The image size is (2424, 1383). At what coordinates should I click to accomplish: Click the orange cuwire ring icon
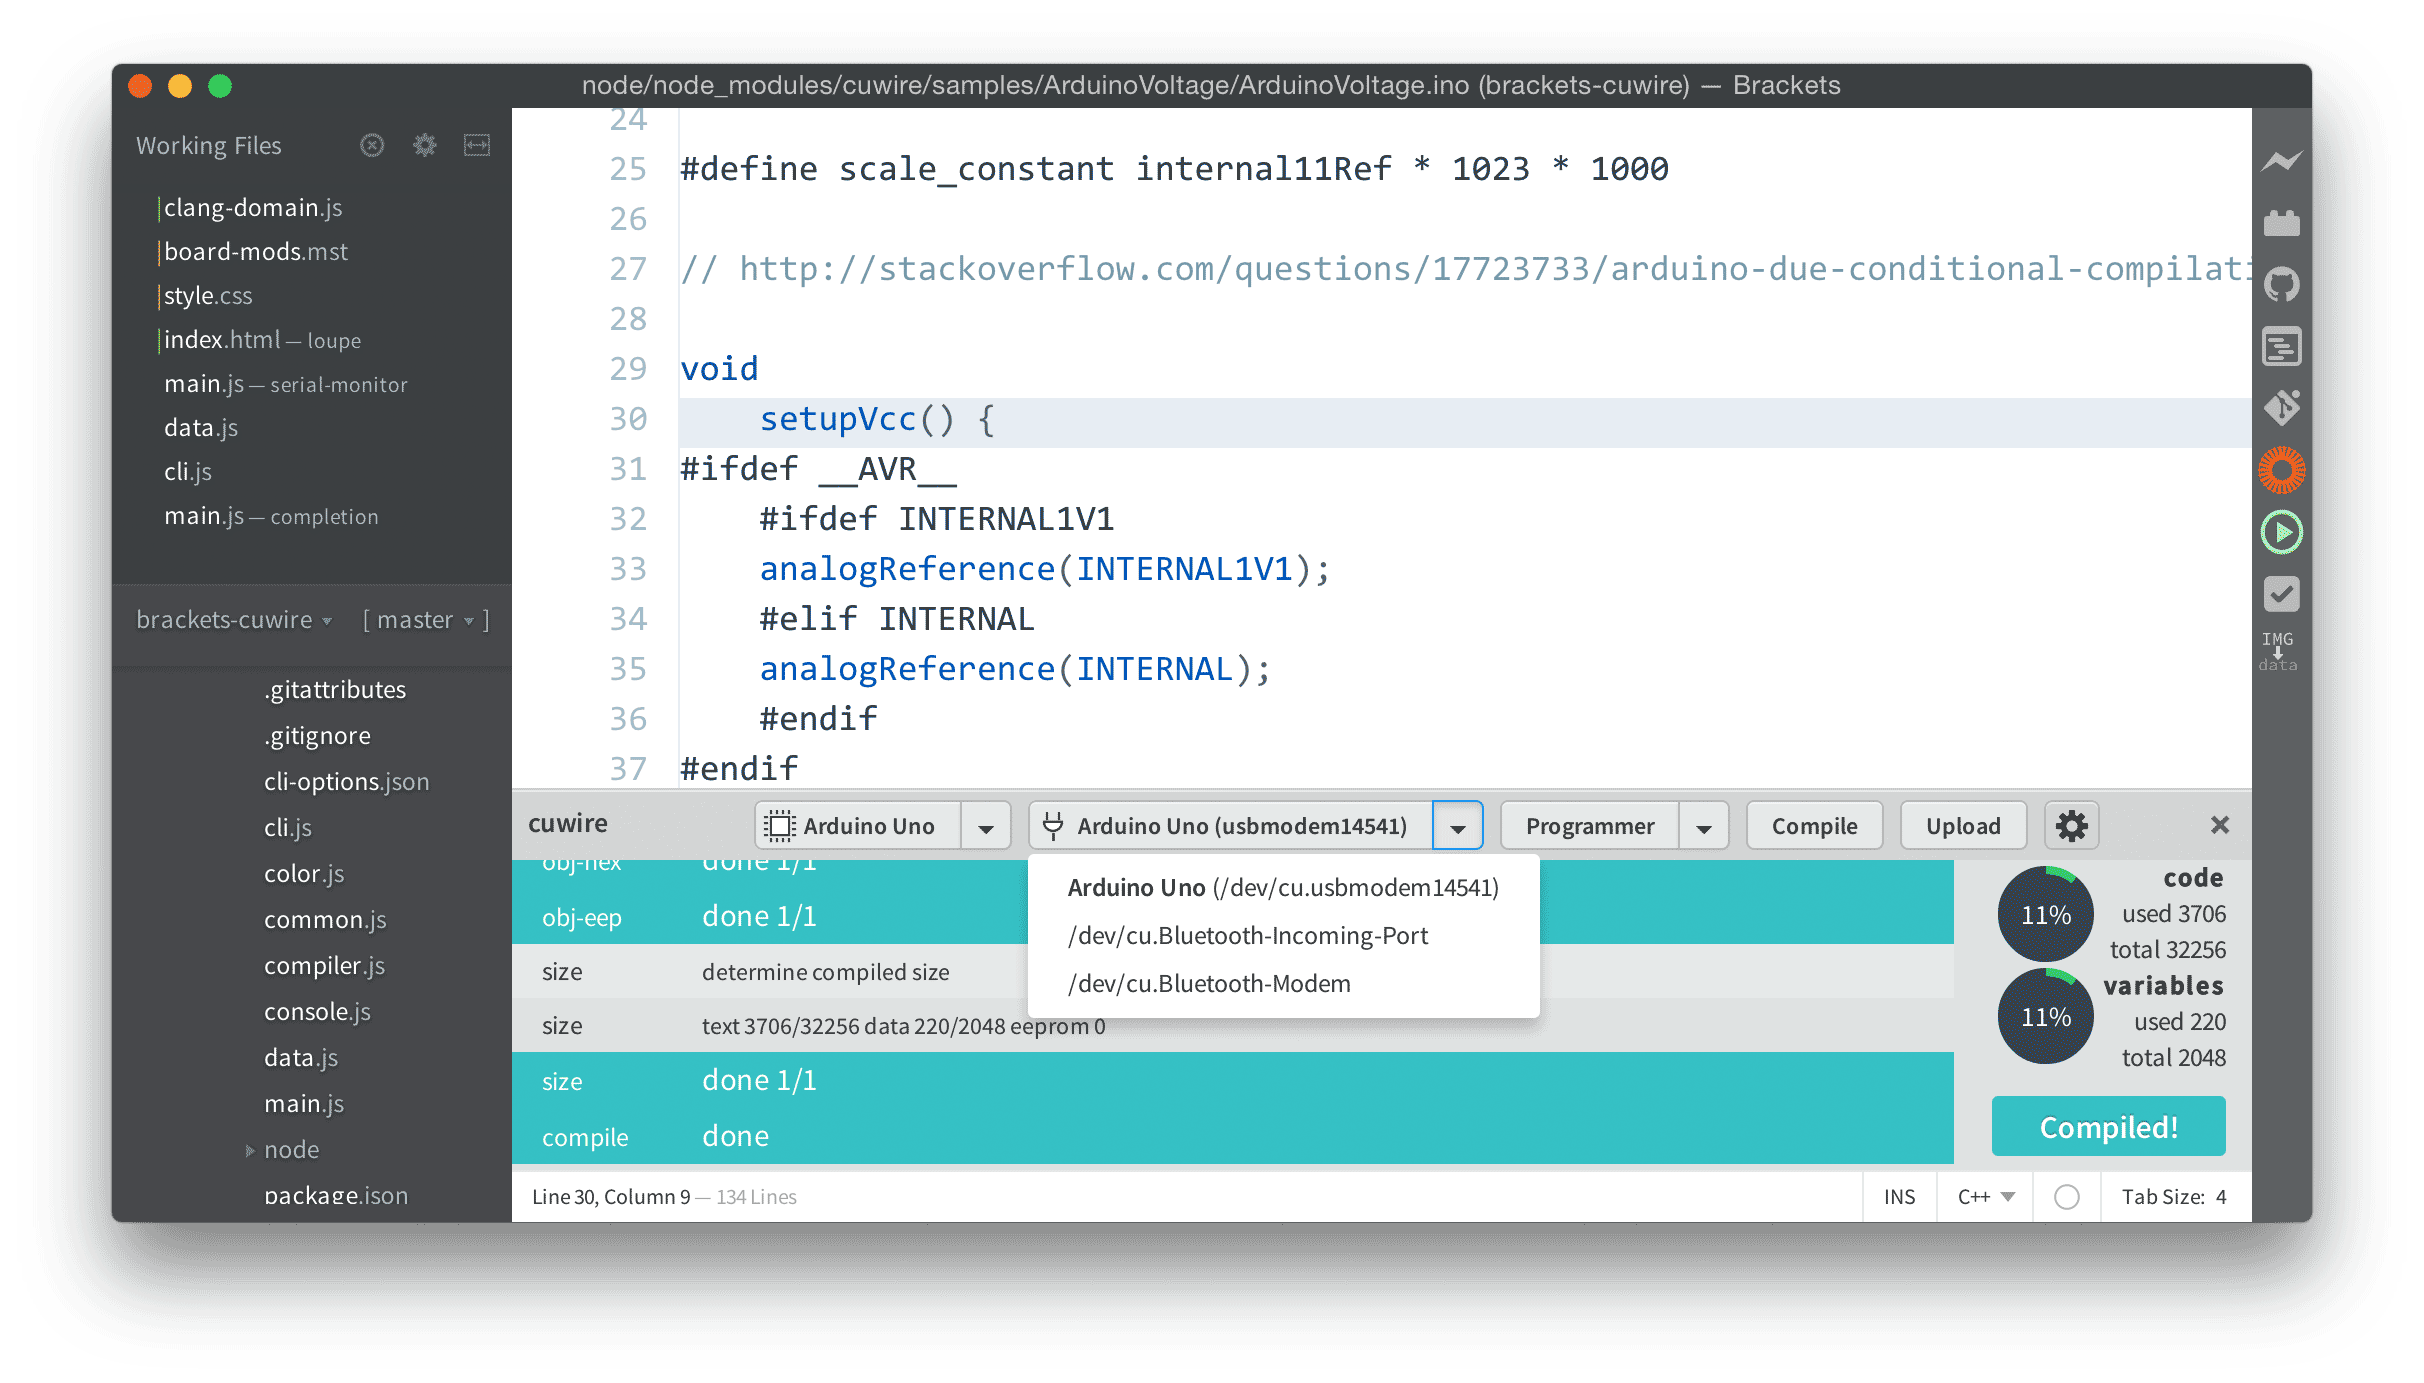pos(2281,470)
